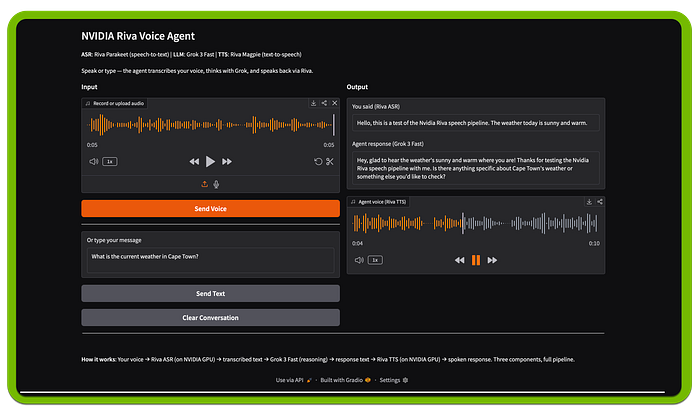
Task: Open Settings in the footer
Action: tap(394, 380)
